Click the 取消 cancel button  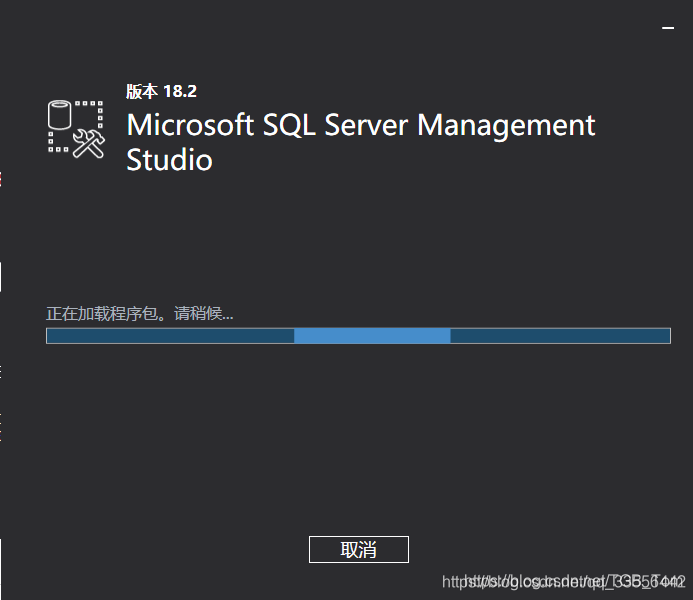point(358,549)
